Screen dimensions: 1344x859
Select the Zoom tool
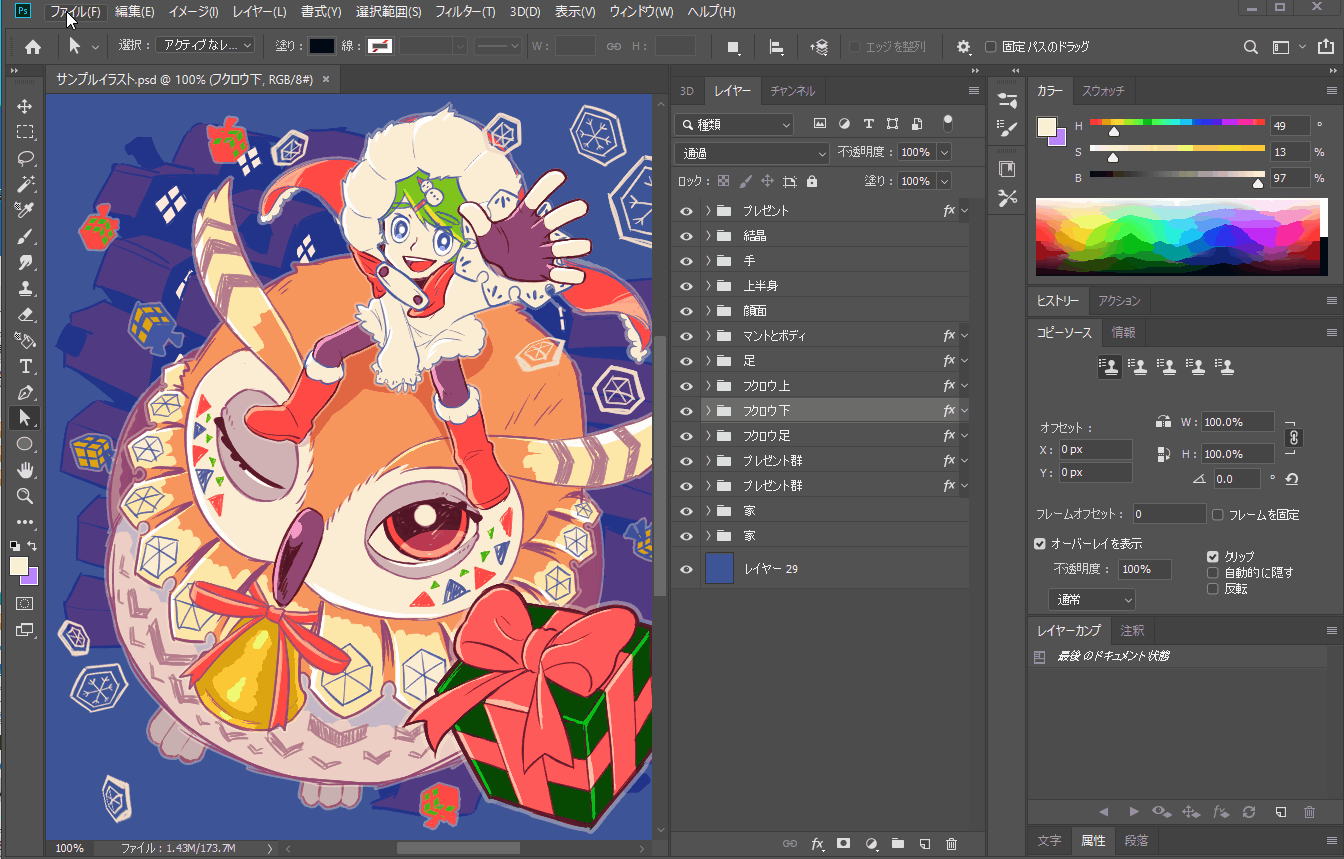point(25,496)
